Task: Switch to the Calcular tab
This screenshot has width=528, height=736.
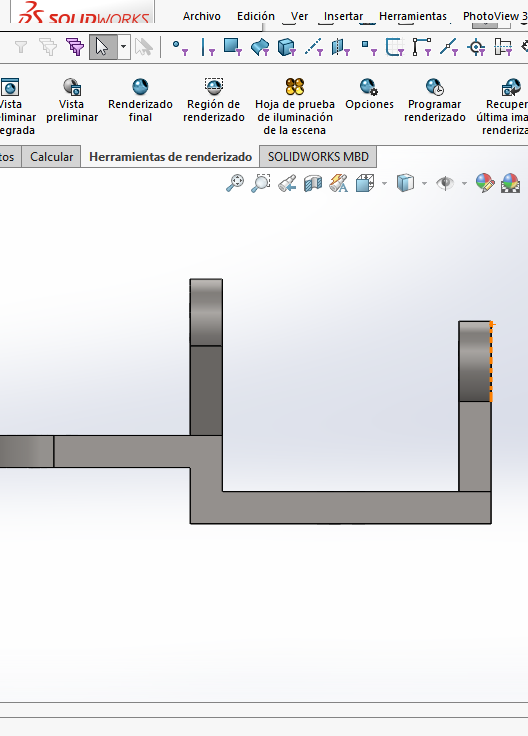Action: tap(51, 157)
